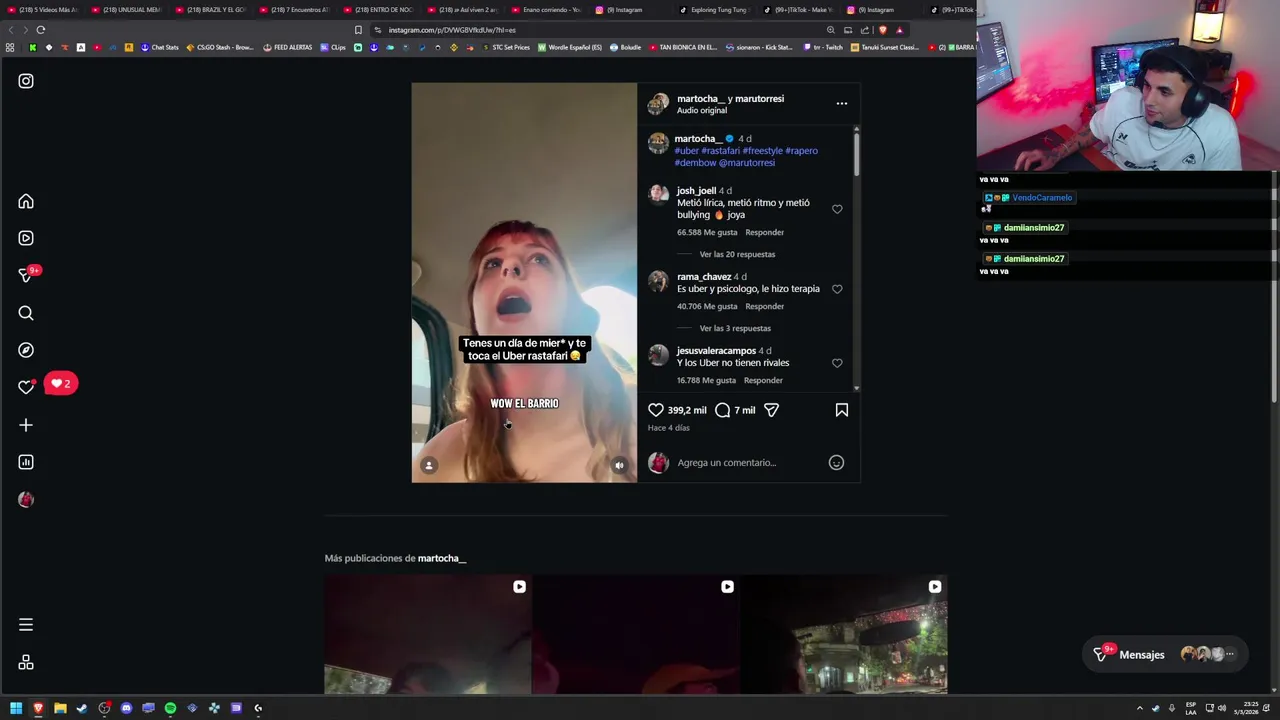Open Wordle Español bookmark
This screenshot has height=720, width=1280.
click(x=570, y=47)
